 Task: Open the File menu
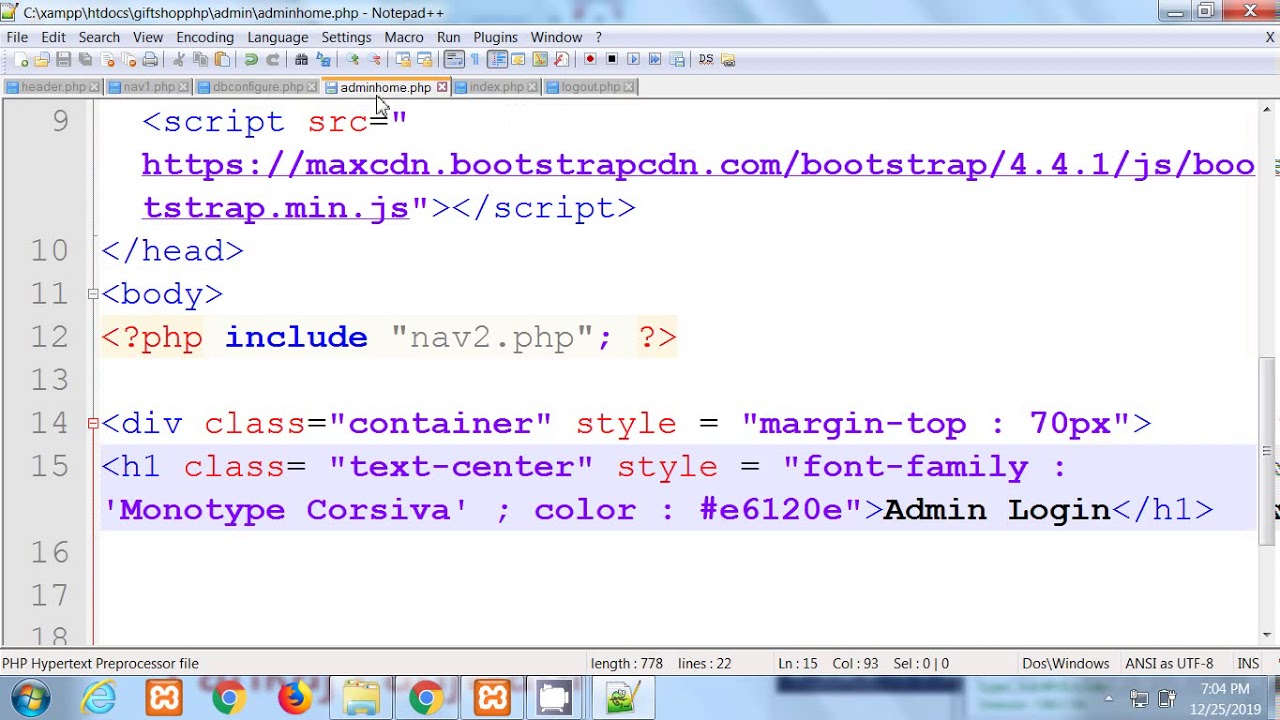[x=17, y=37]
